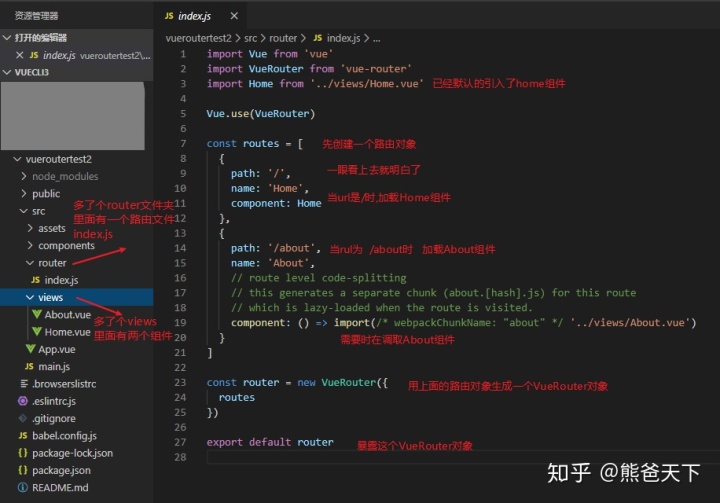Screen dimensions: 720x503
Task: Click line number 1 in gutter
Action: click(183, 54)
